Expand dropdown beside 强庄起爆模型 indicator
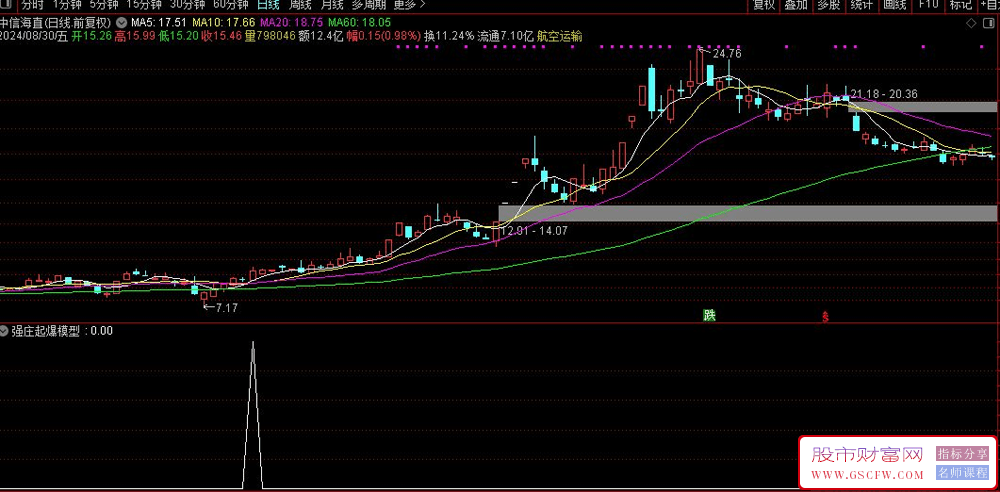This screenshot has width=1000, height=492. pyautogui.click(x=5, y=331)
